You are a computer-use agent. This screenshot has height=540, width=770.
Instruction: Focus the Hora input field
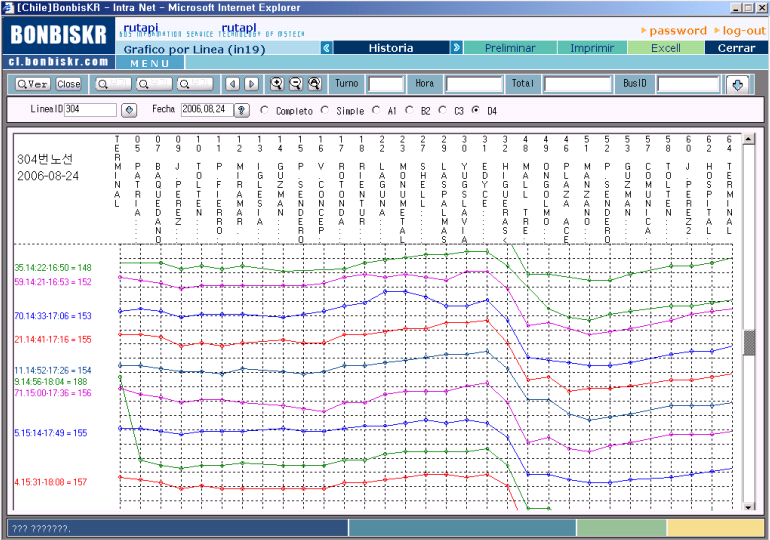(474, 84)
